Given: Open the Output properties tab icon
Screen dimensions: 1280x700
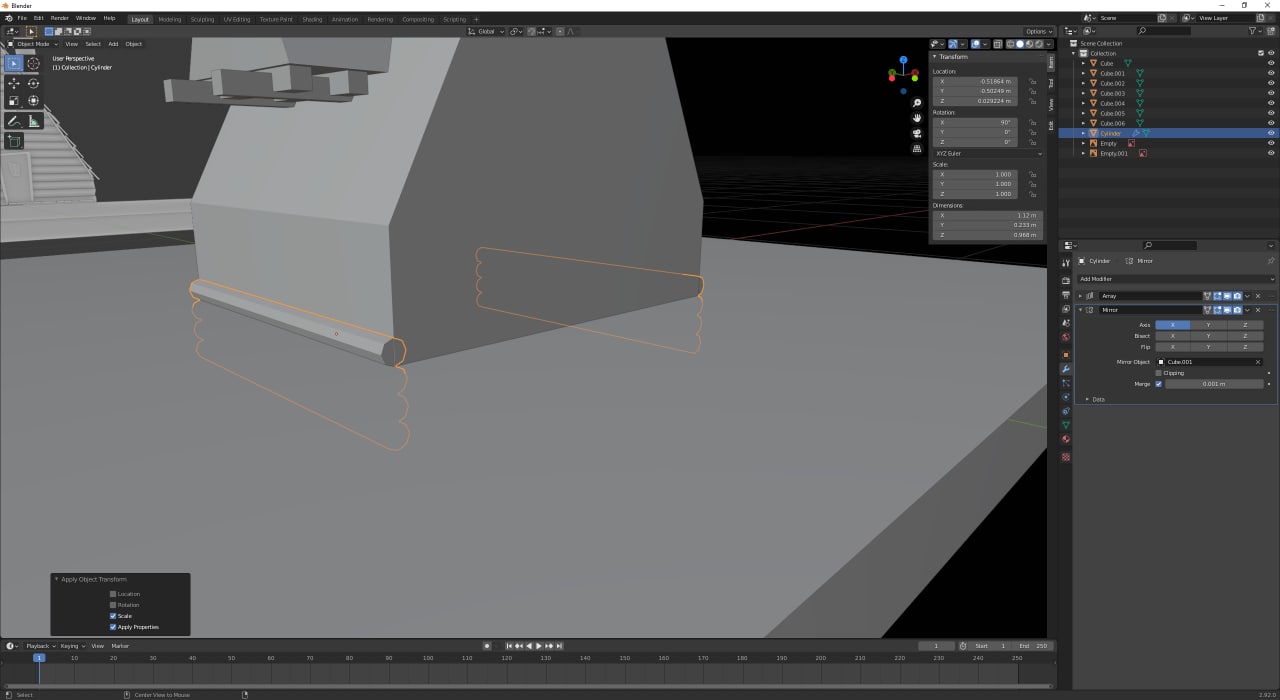Looking at the screenshot, I should [x=1066, y=294].
